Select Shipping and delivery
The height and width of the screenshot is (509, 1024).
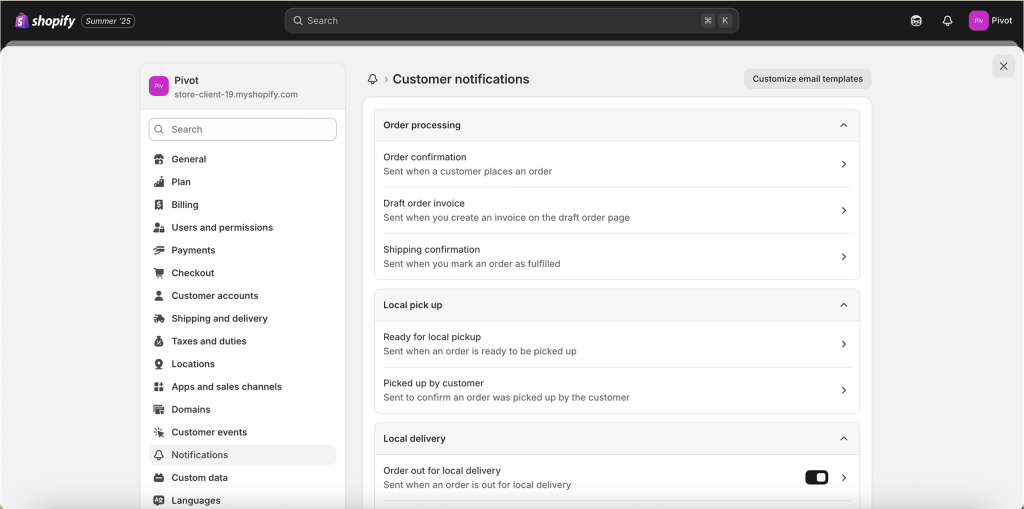point(242,319)
